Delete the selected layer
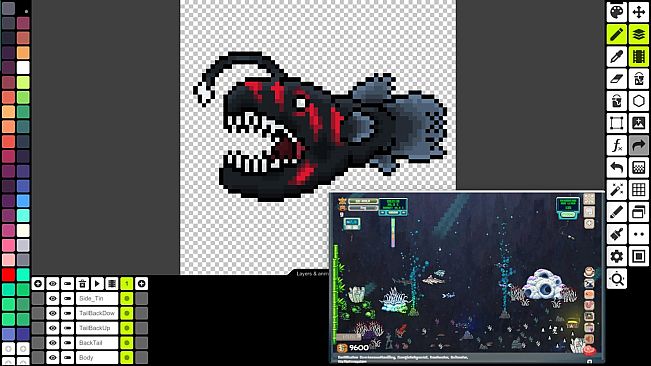651x366 pixels. point(82,284)
